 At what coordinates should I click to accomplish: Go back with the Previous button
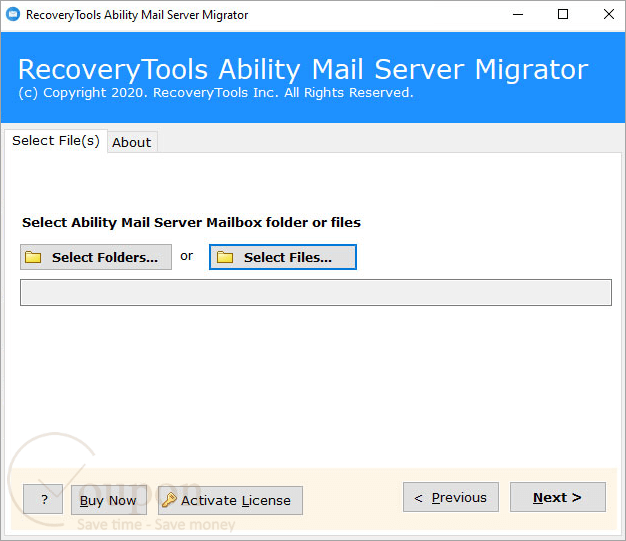pyautogui.click(x=451, y=497)
